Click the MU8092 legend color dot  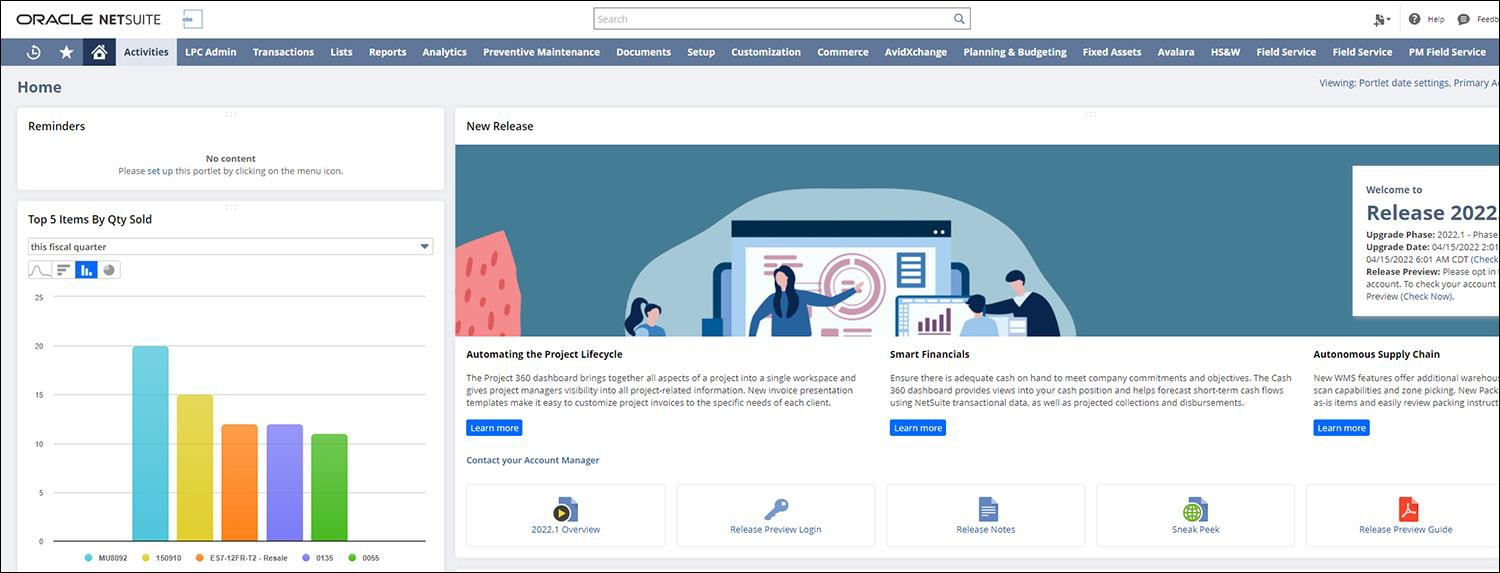pos(89,557)
